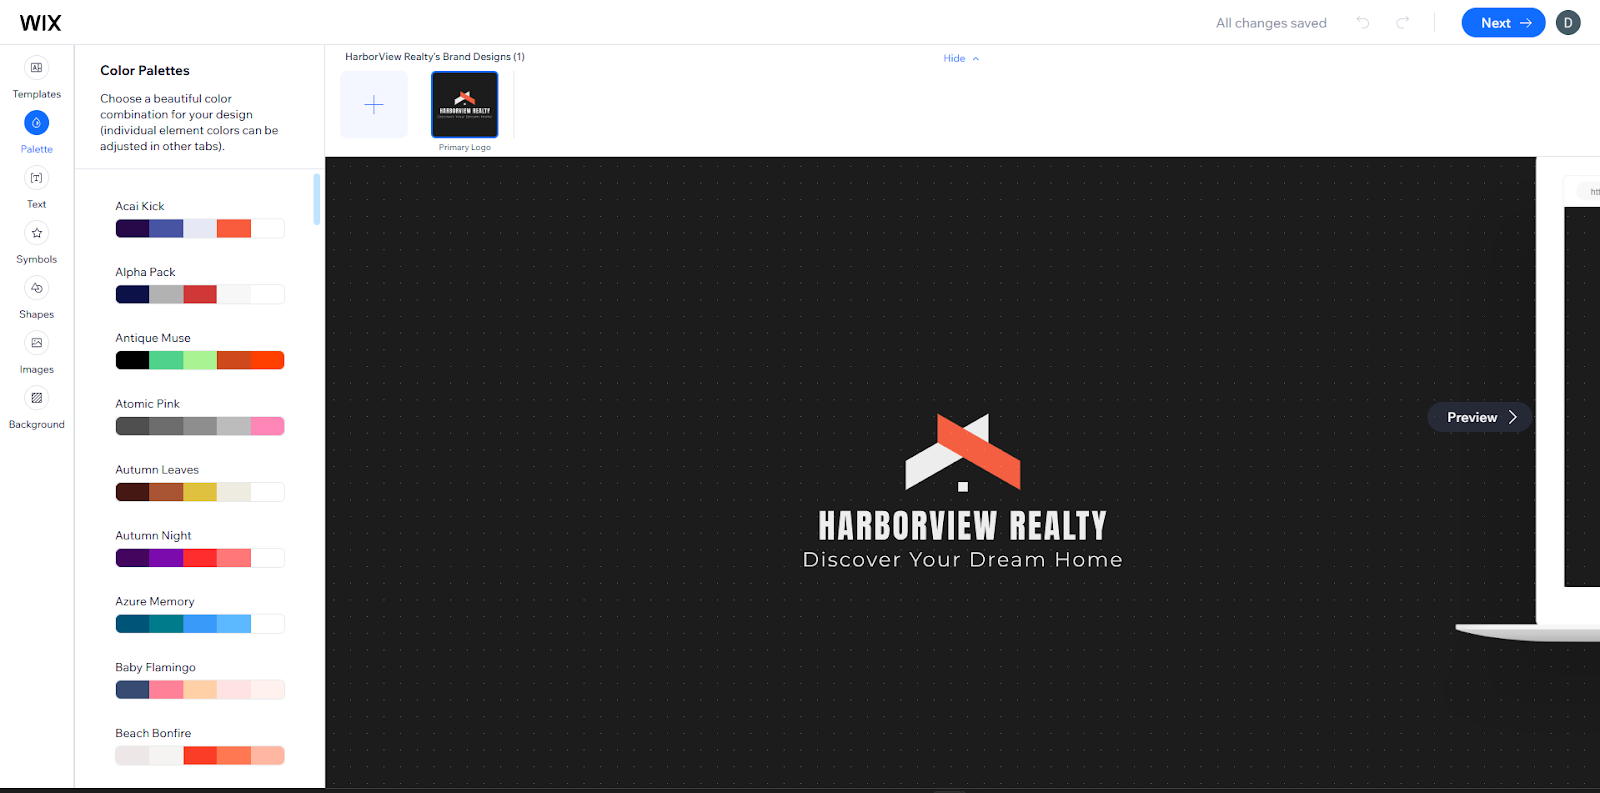This screenshot has height=793, width=1600.
Task: Click the redo arrow icon
Action: tap(1403, 22)
